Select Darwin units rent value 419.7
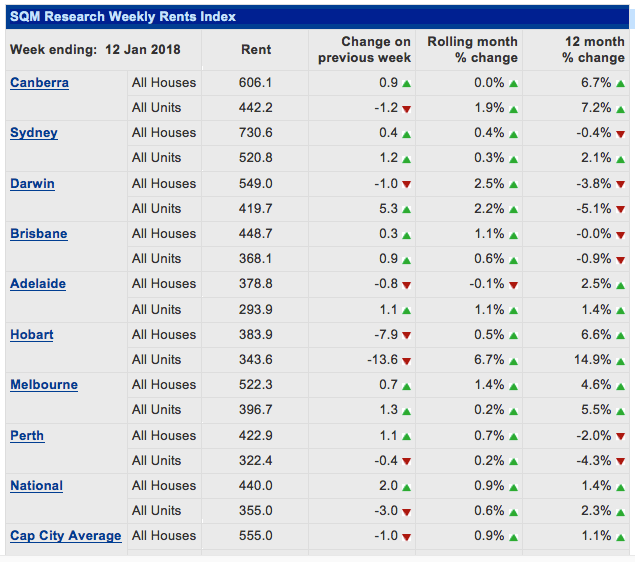 tap(256, 209)
